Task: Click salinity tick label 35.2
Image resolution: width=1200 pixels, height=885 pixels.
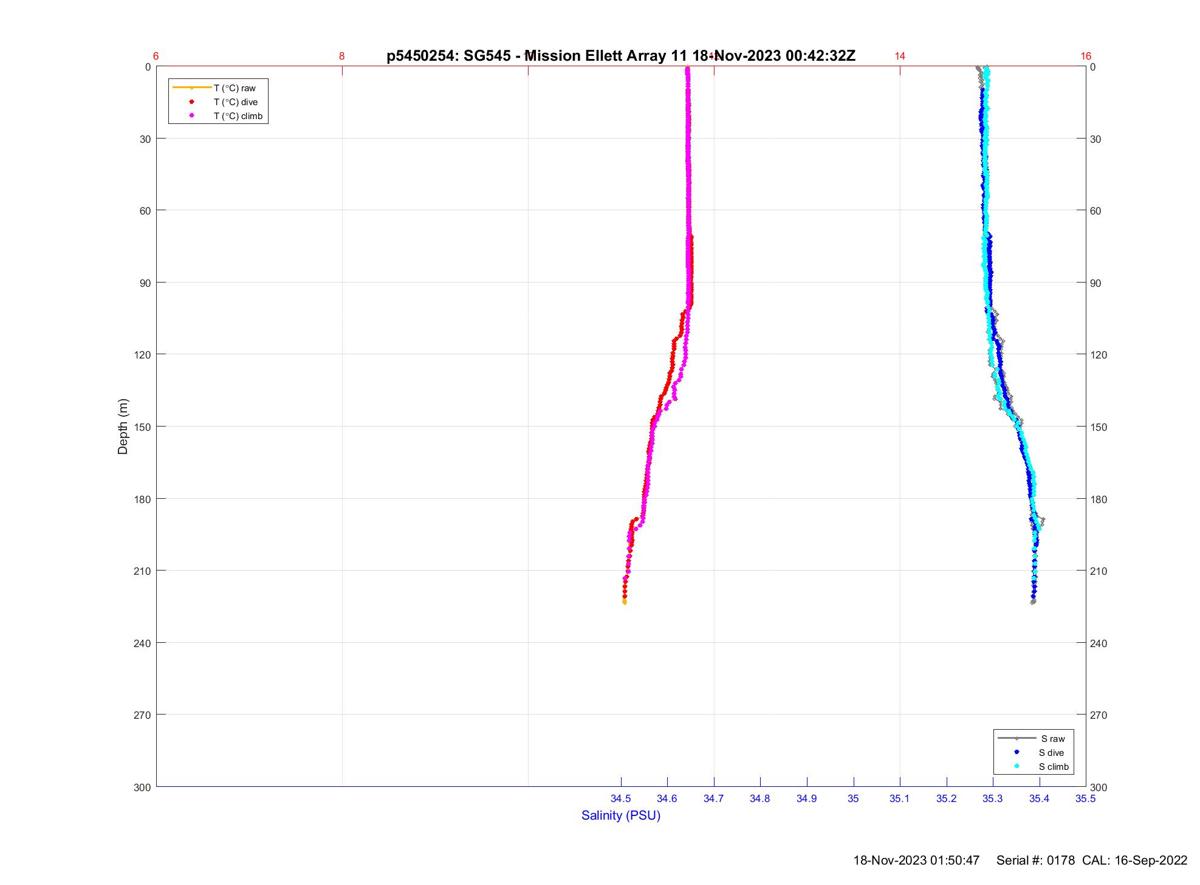Action: [x=946, y=799]
